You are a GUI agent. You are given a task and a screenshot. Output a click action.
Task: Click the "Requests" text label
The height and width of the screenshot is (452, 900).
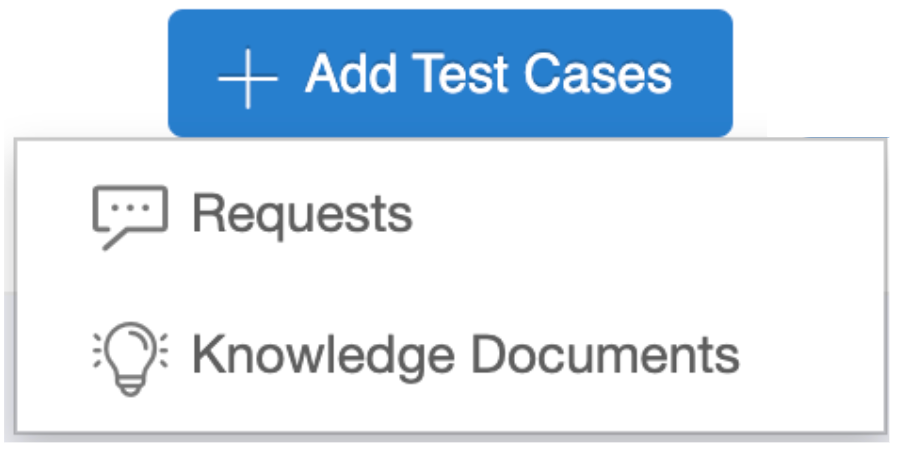coord(301,214)
